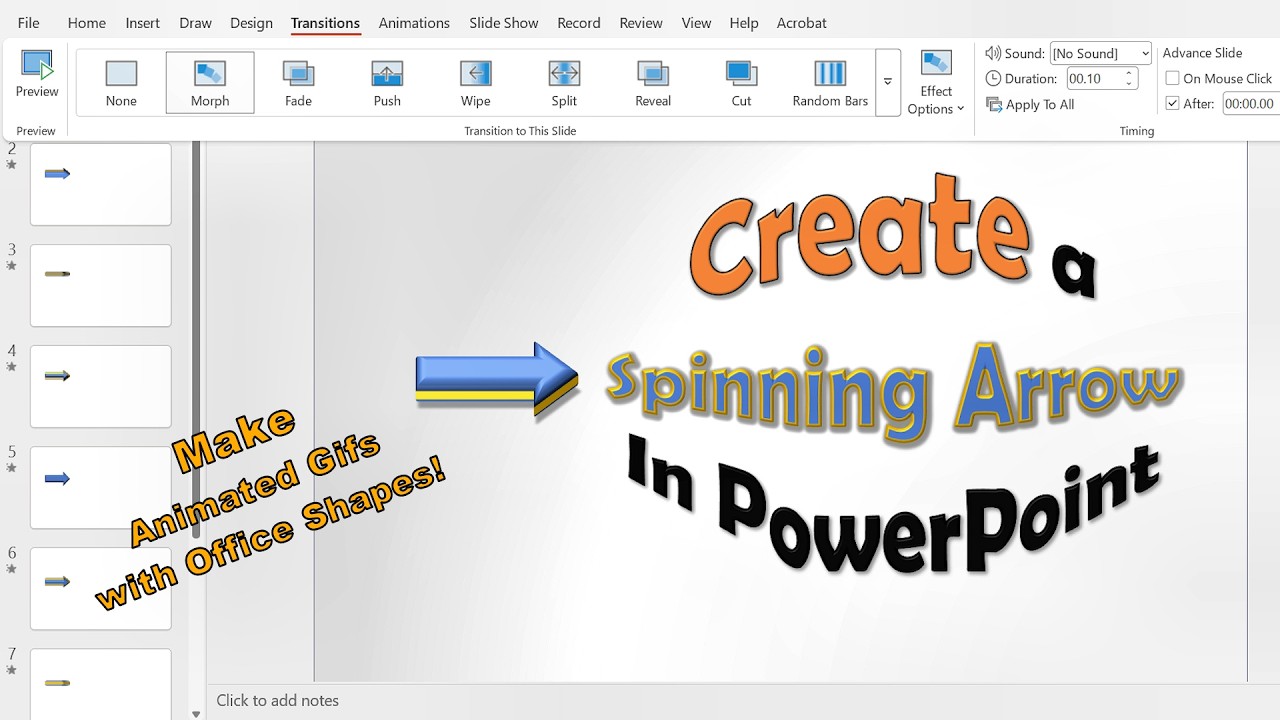The width and height of the screenshot is (1280, 720).
Task: Switch to the Help tab
Action: click(743, 22)
